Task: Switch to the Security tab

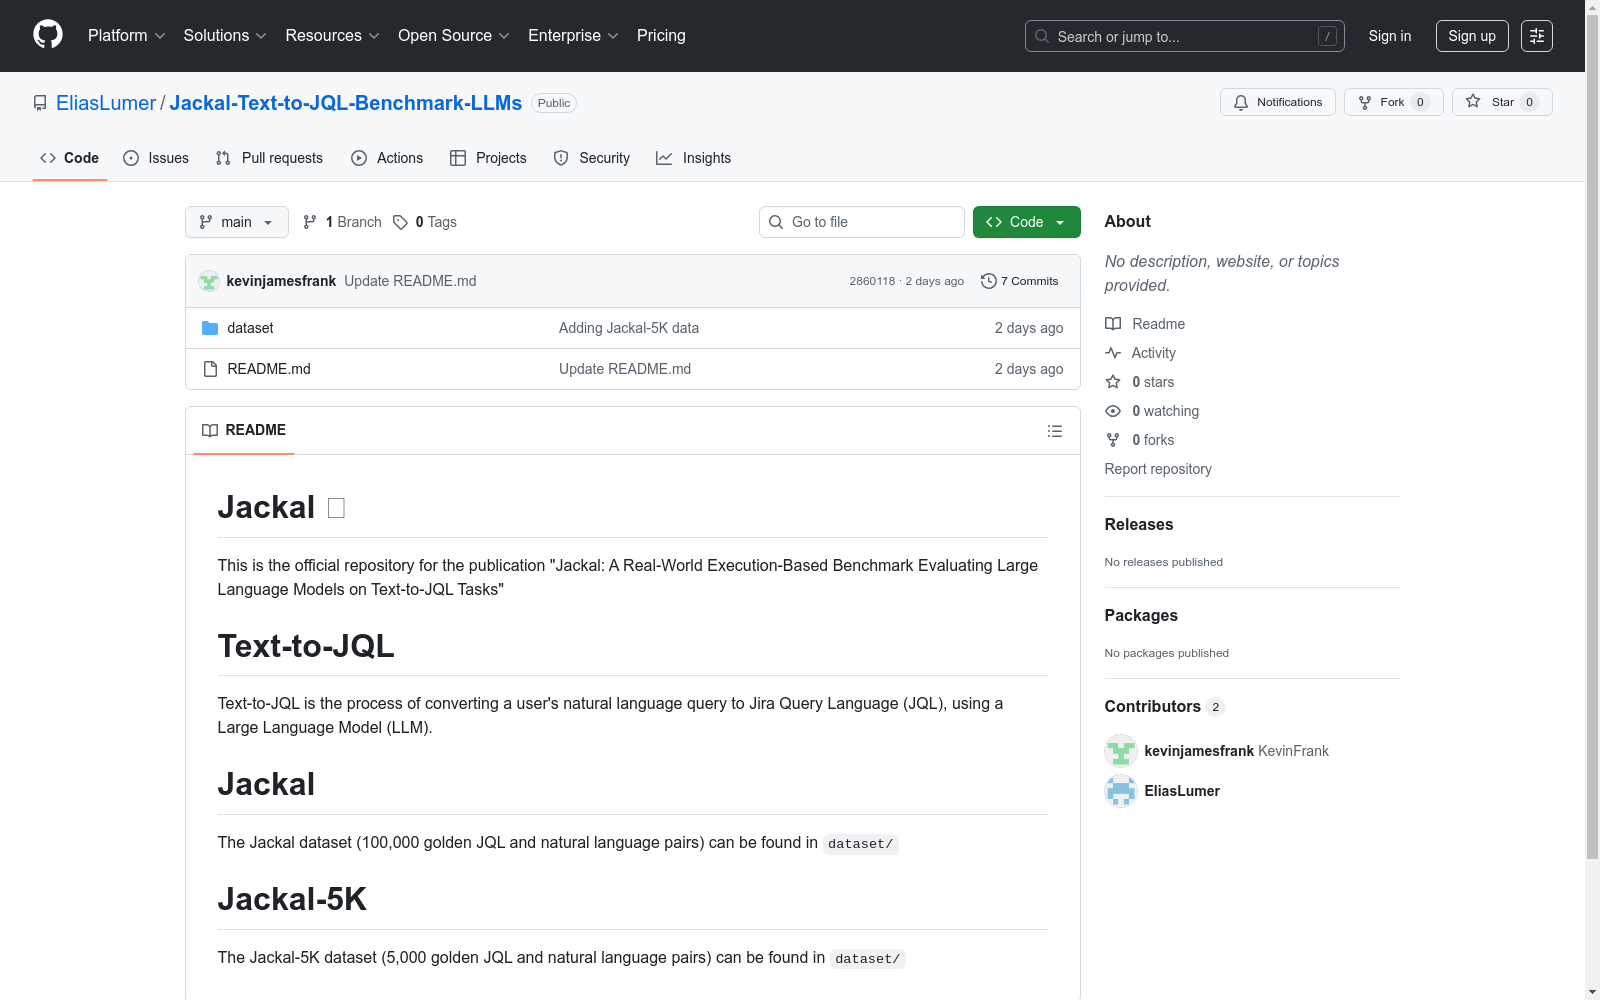Action: pyautogui.click(x=592, y=158)
